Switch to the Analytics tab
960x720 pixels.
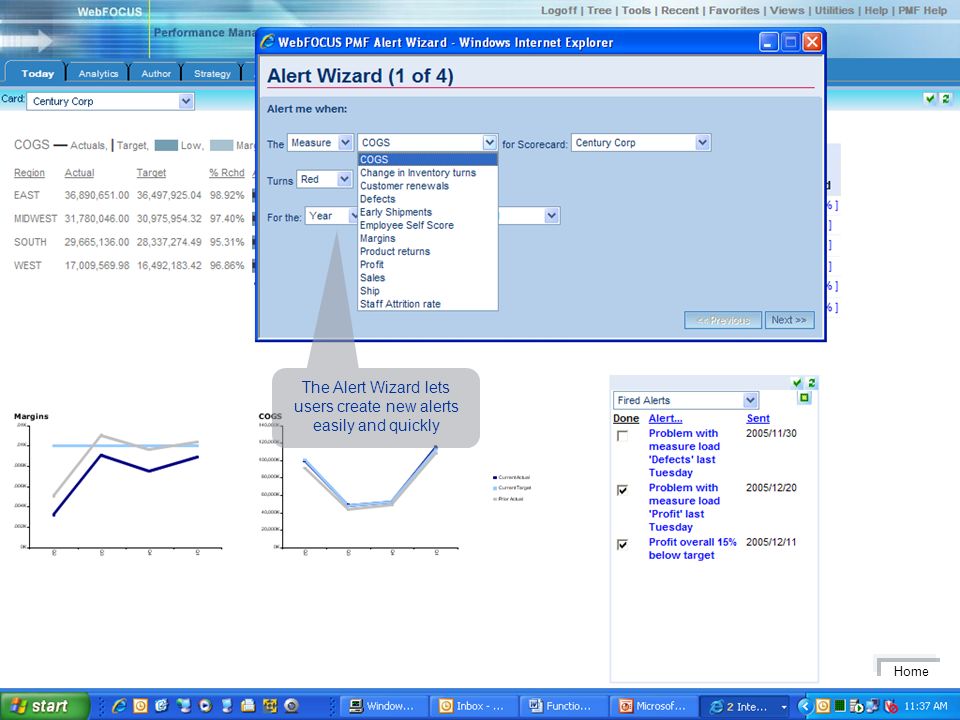(x=98, y=73)
